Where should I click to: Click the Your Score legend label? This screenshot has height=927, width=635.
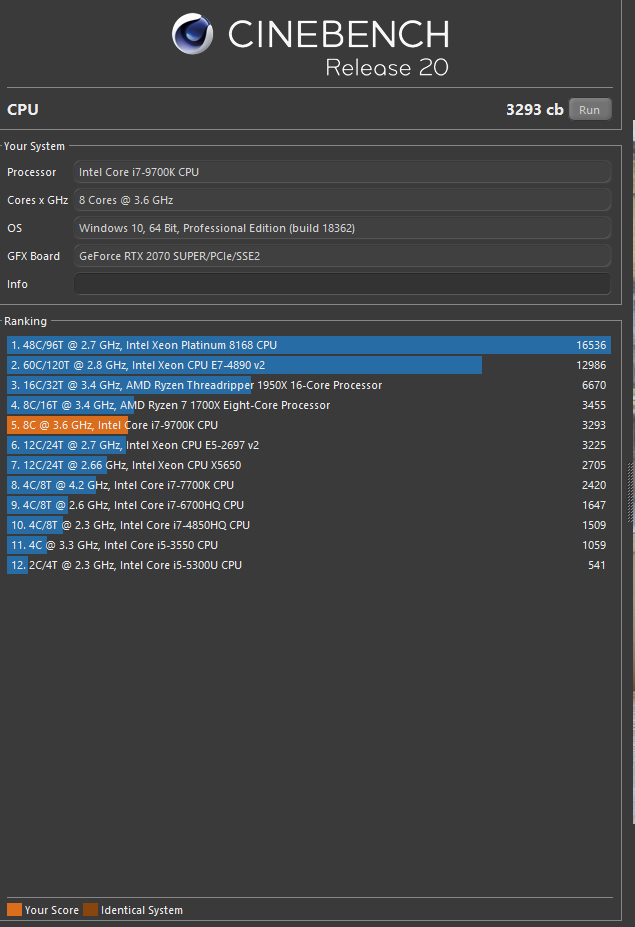[x=51, y=910]
